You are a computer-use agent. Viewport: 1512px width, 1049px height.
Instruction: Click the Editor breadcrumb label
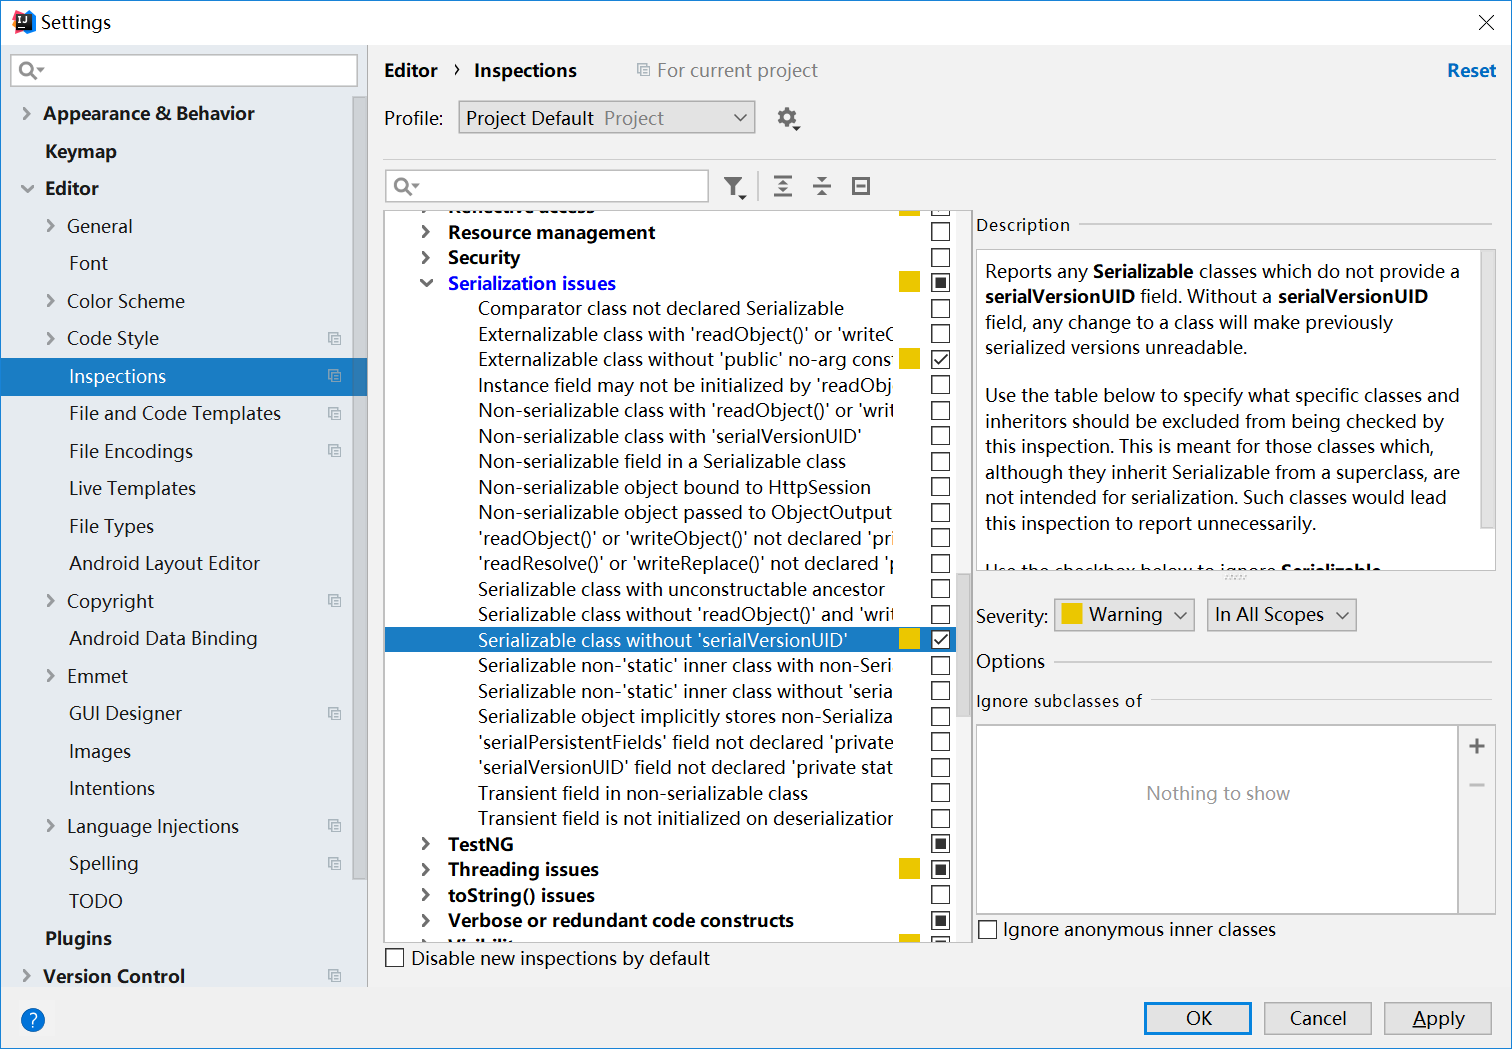pyautogui.click(x=411, y=71)
